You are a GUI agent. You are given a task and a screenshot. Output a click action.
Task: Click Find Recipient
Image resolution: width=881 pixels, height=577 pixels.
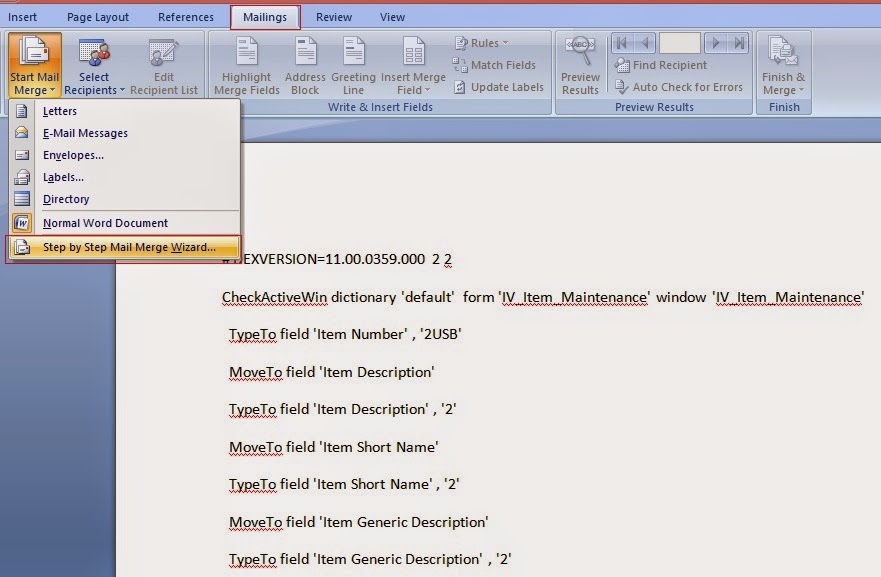pyautogui.click(x=660, y=65)
